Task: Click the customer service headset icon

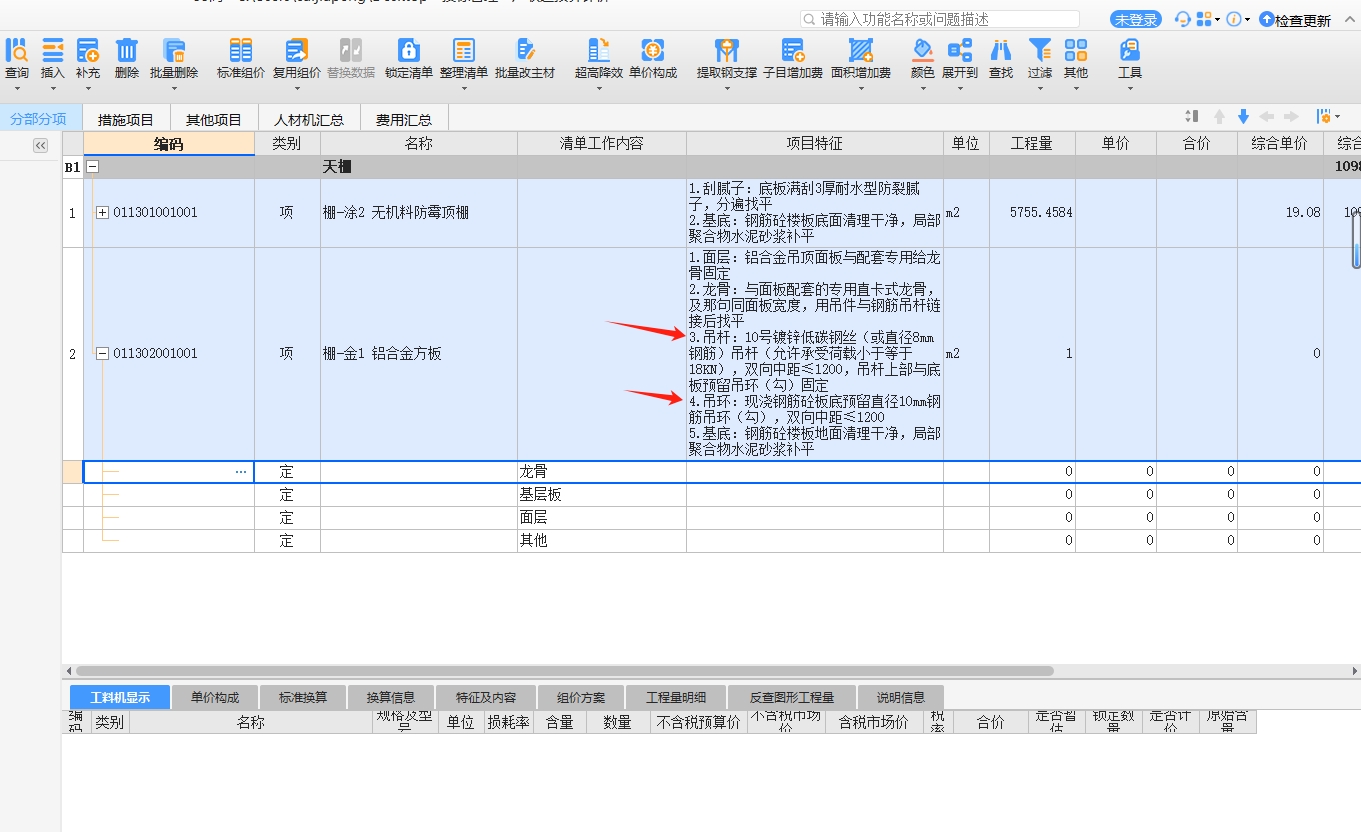Action: [x=1183, y=19]
